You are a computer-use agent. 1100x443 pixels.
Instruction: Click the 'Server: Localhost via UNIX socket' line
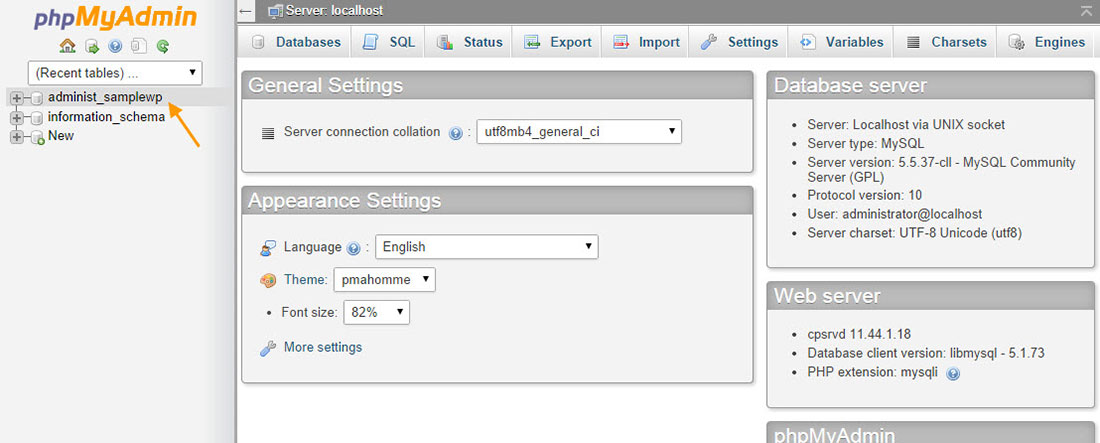click(x=906, y=124)
